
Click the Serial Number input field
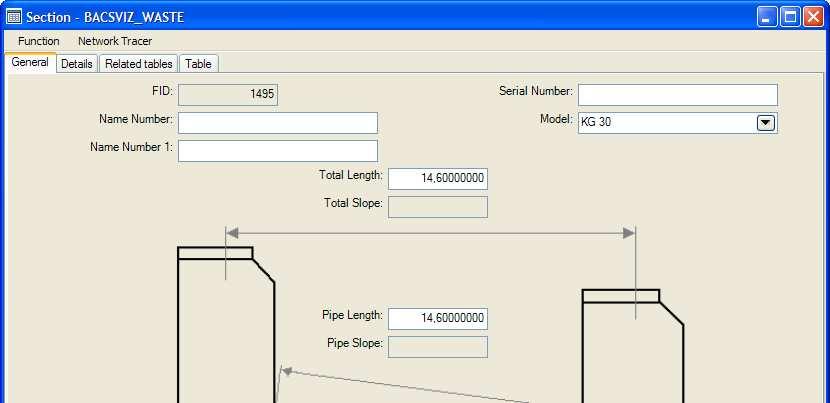678,95
